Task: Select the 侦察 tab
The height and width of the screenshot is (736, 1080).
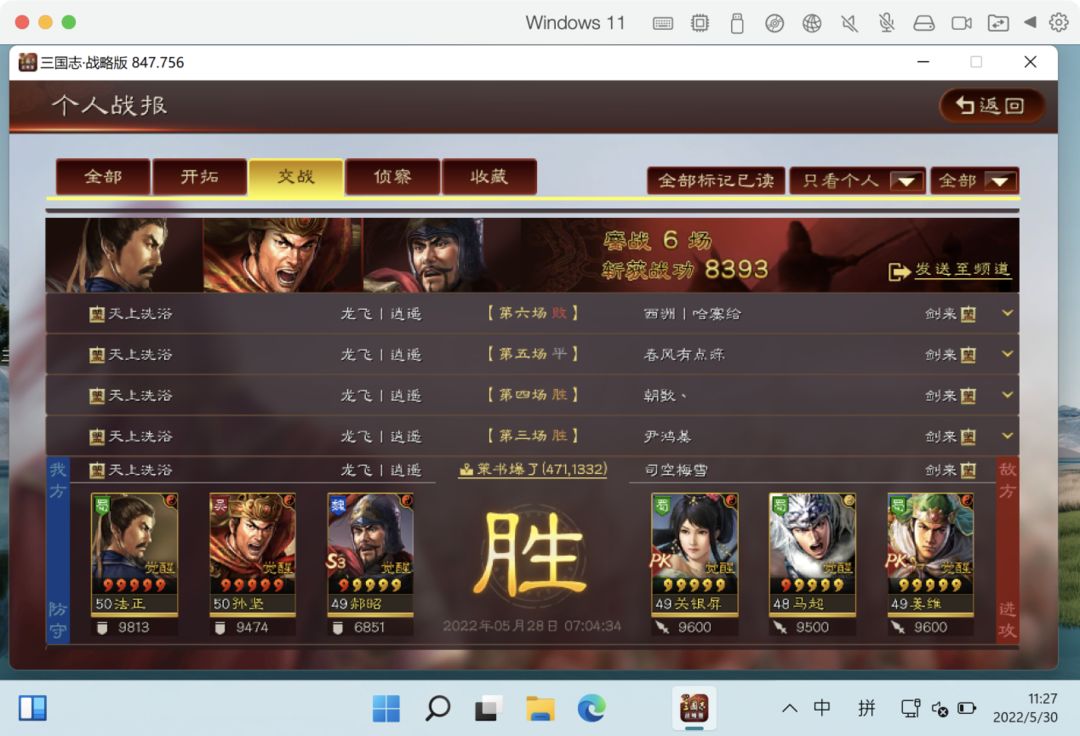Action: point(393,177)
